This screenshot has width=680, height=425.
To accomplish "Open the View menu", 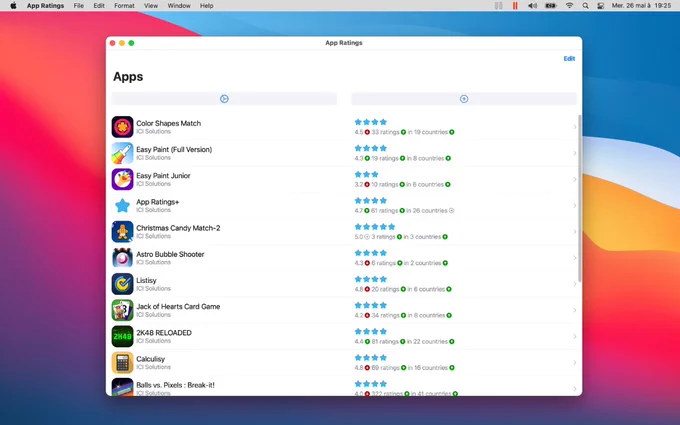I will [151, 6].
